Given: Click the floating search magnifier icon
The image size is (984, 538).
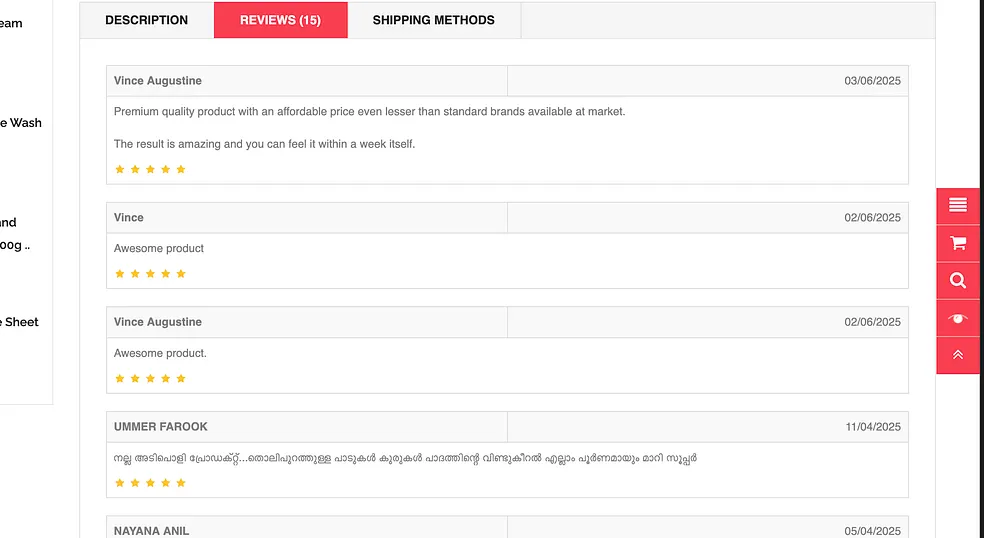Looking at the screenshot, I should click(x=958, y=281).
